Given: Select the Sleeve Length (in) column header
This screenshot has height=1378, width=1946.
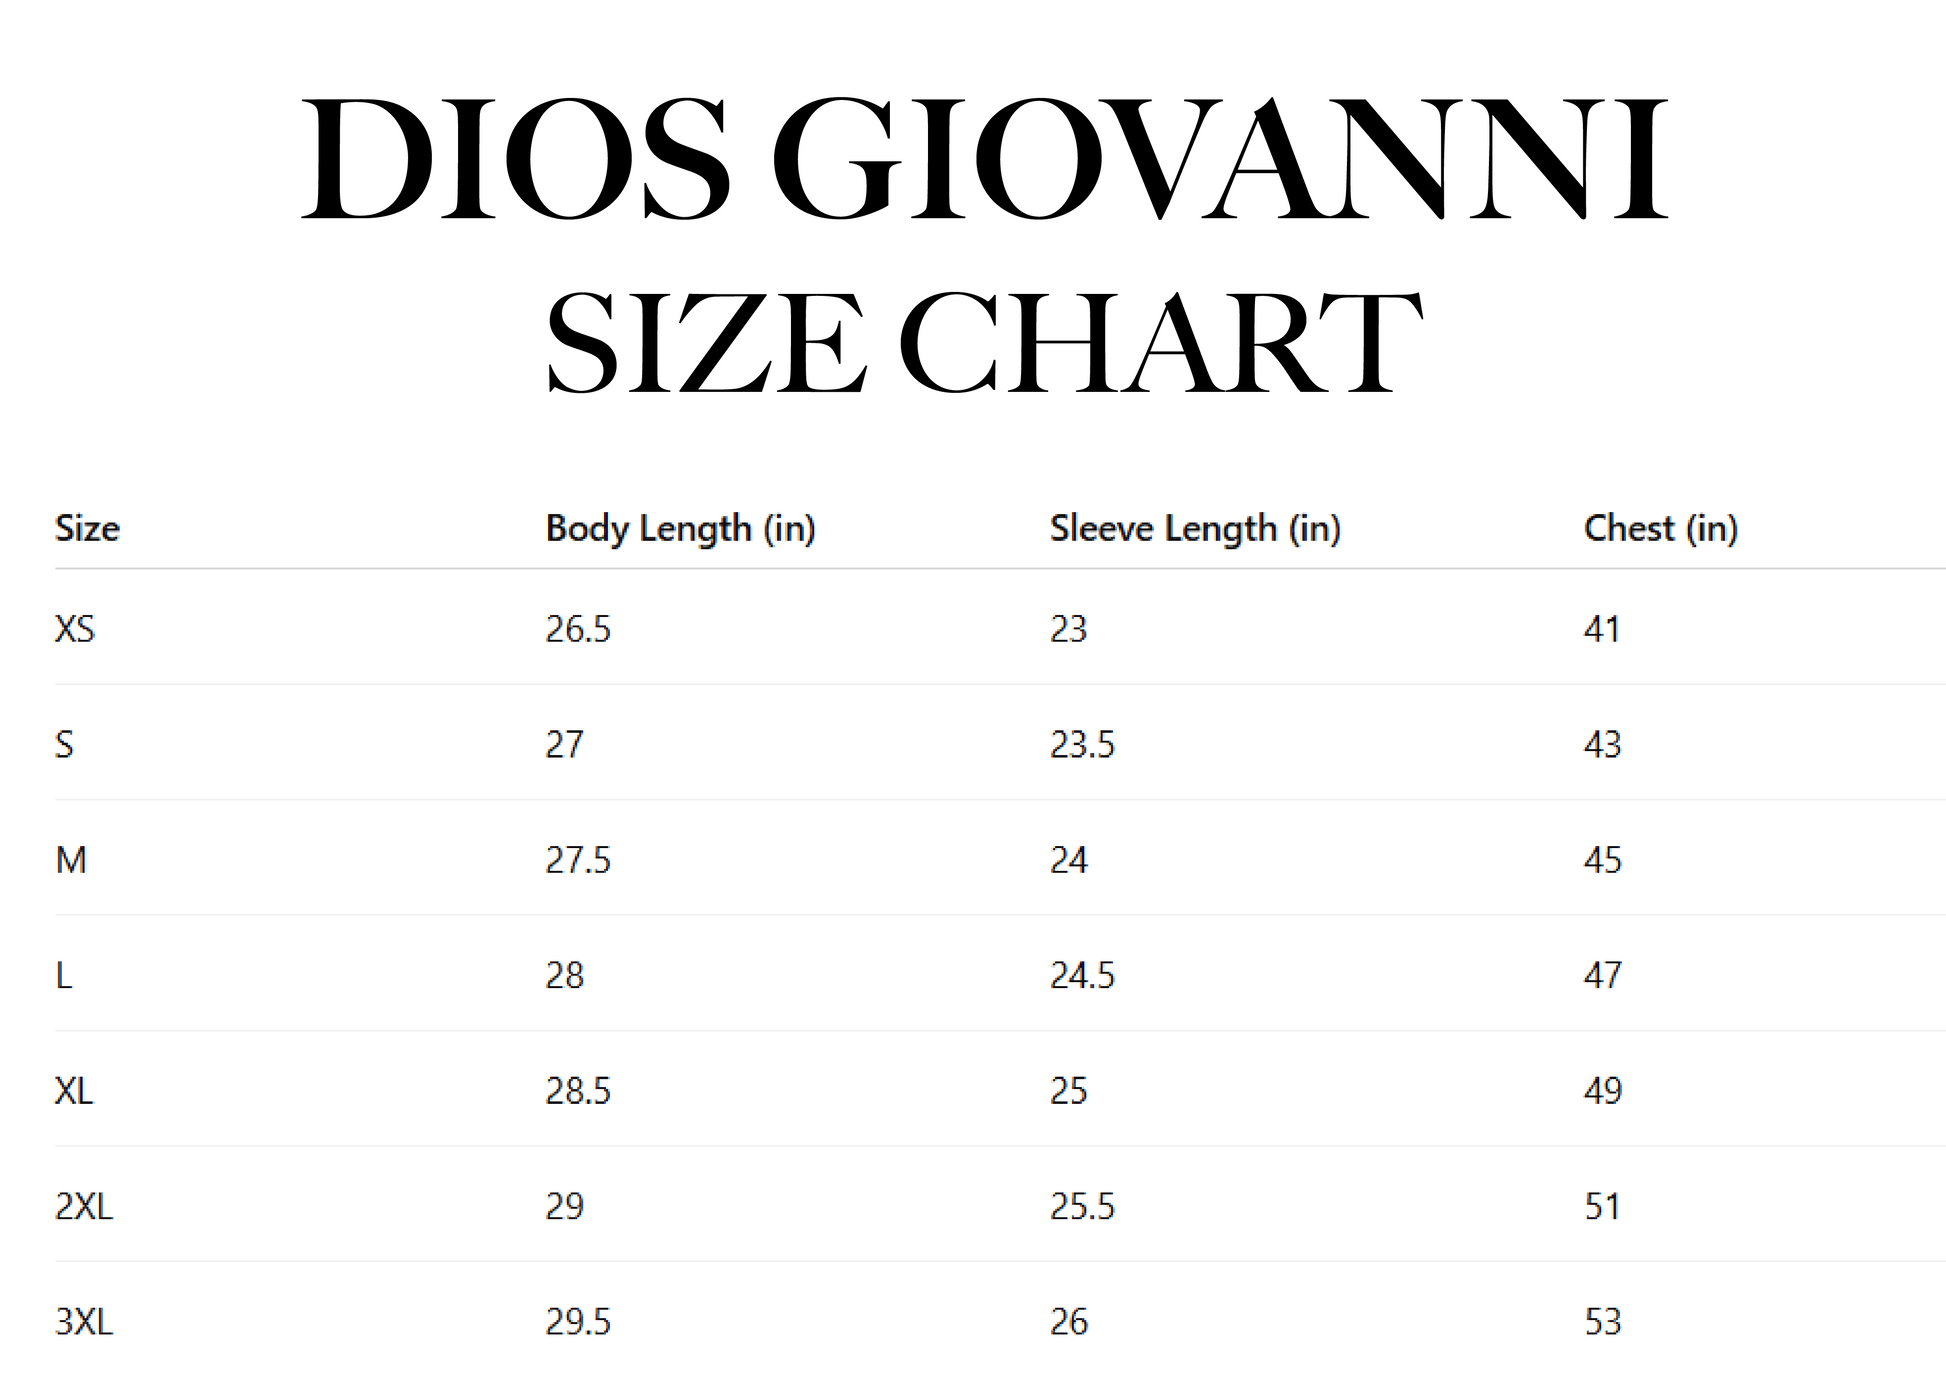Looking at the screenshot, I should tap(1195, 528).
